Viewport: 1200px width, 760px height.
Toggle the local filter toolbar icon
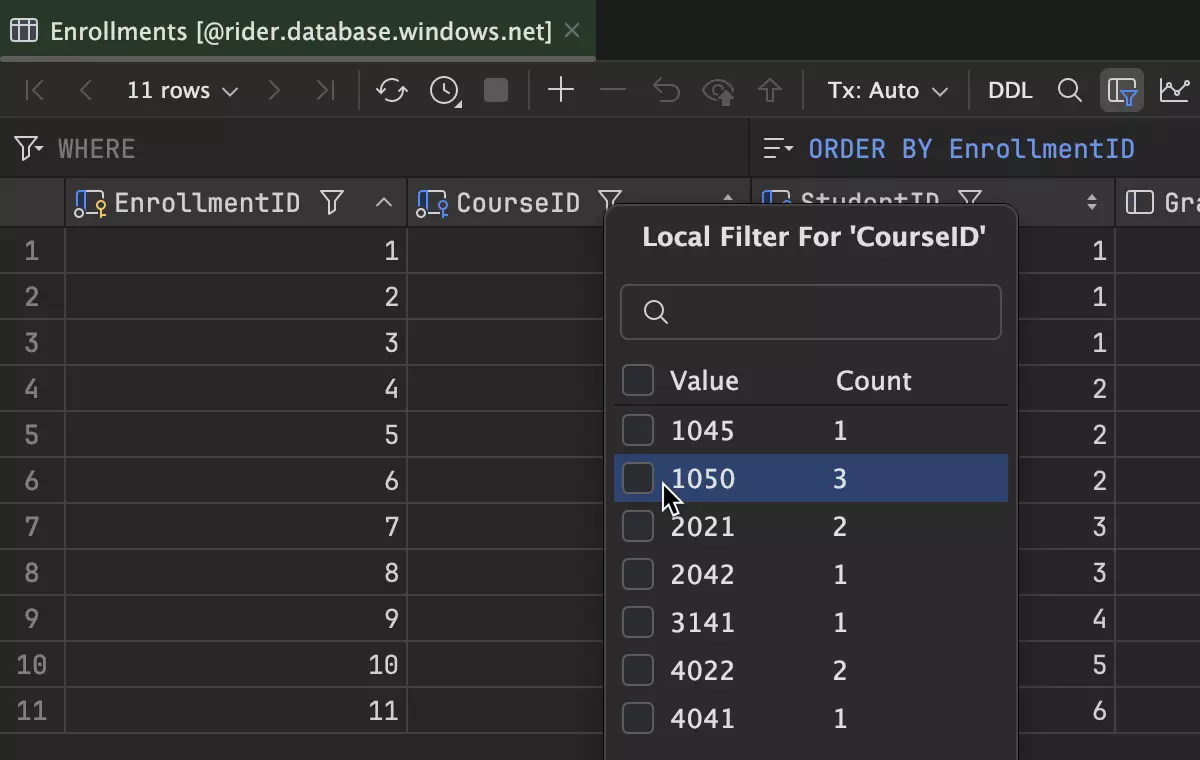click(x=1122, y=91)
